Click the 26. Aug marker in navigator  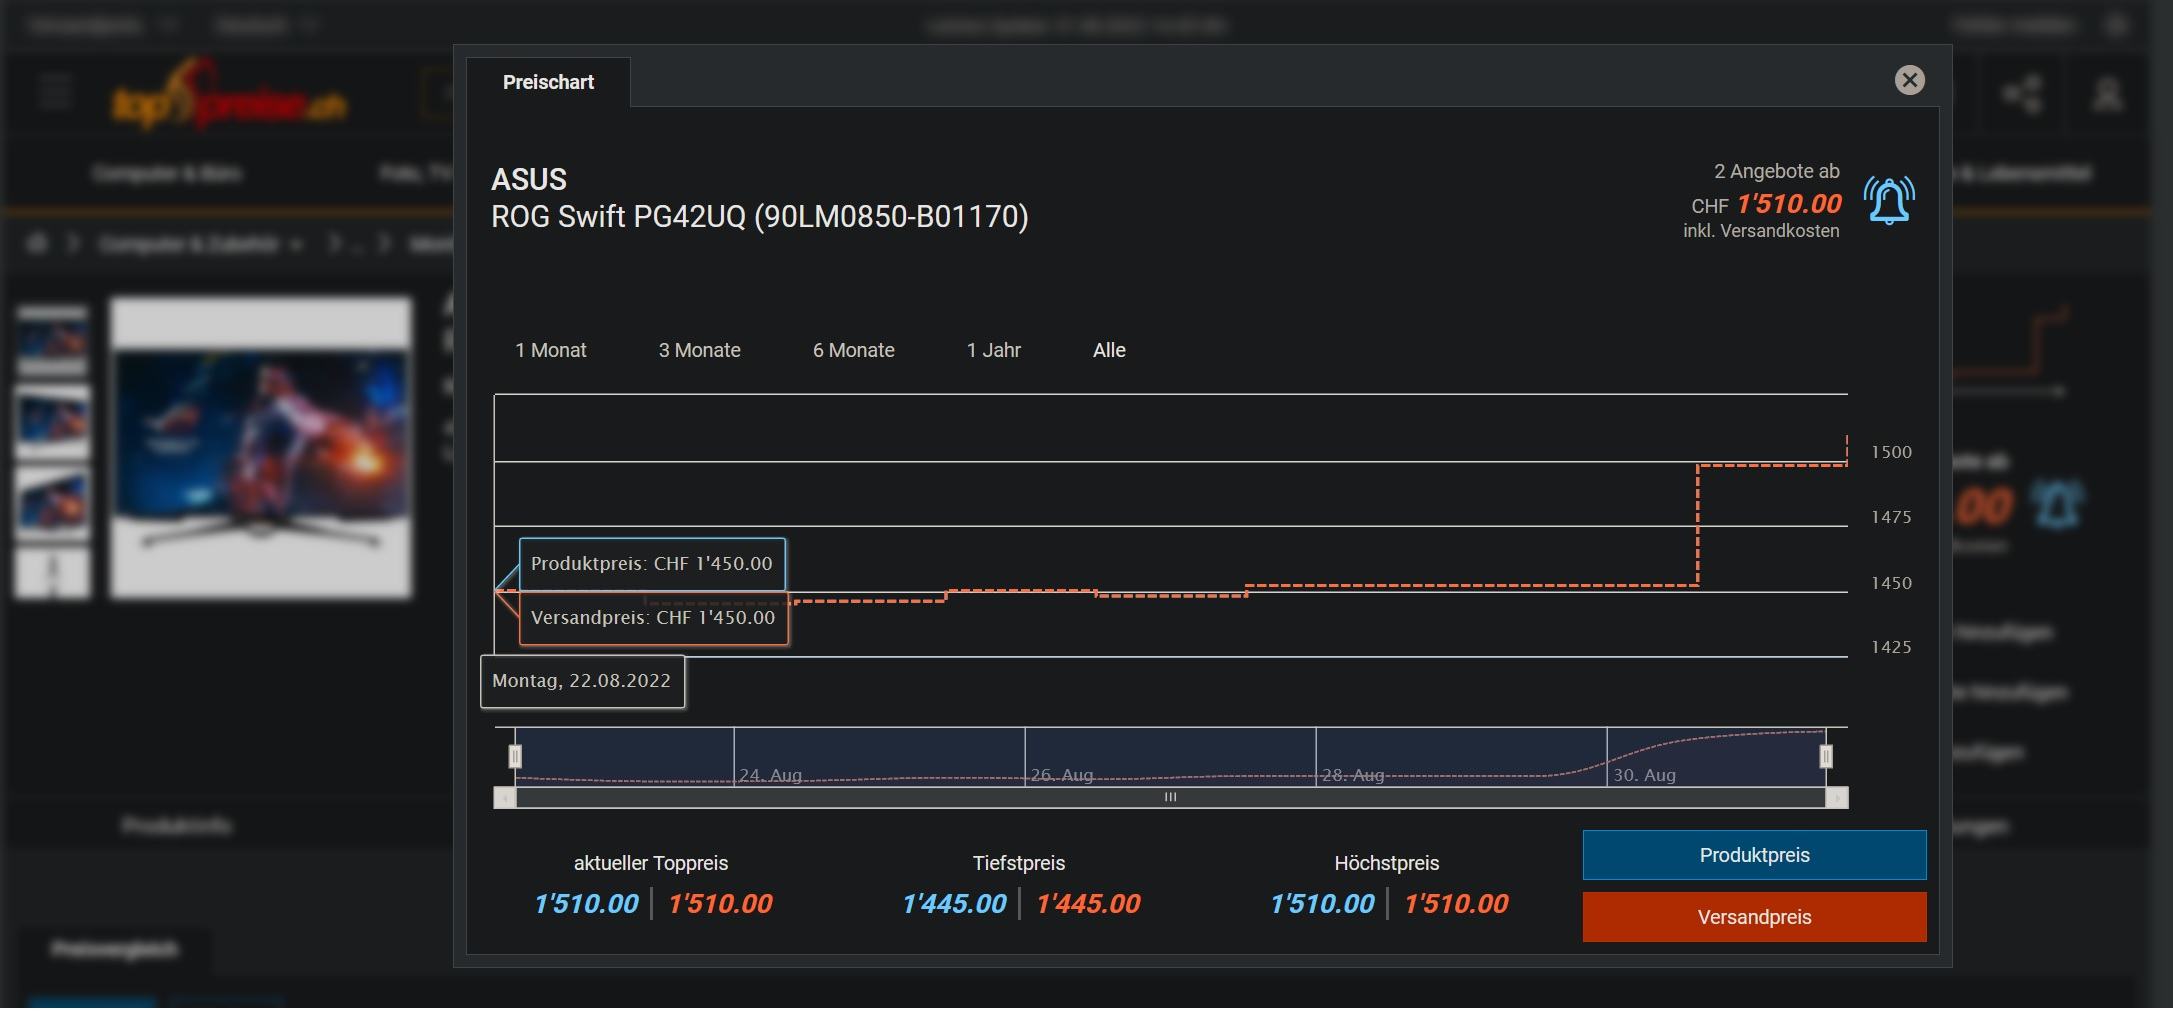[1061, 775]
